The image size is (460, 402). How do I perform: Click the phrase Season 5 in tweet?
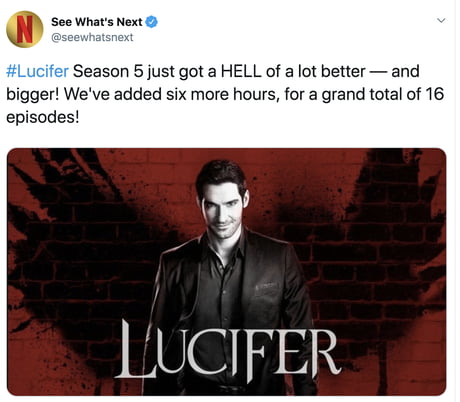[x=108, y=71]
